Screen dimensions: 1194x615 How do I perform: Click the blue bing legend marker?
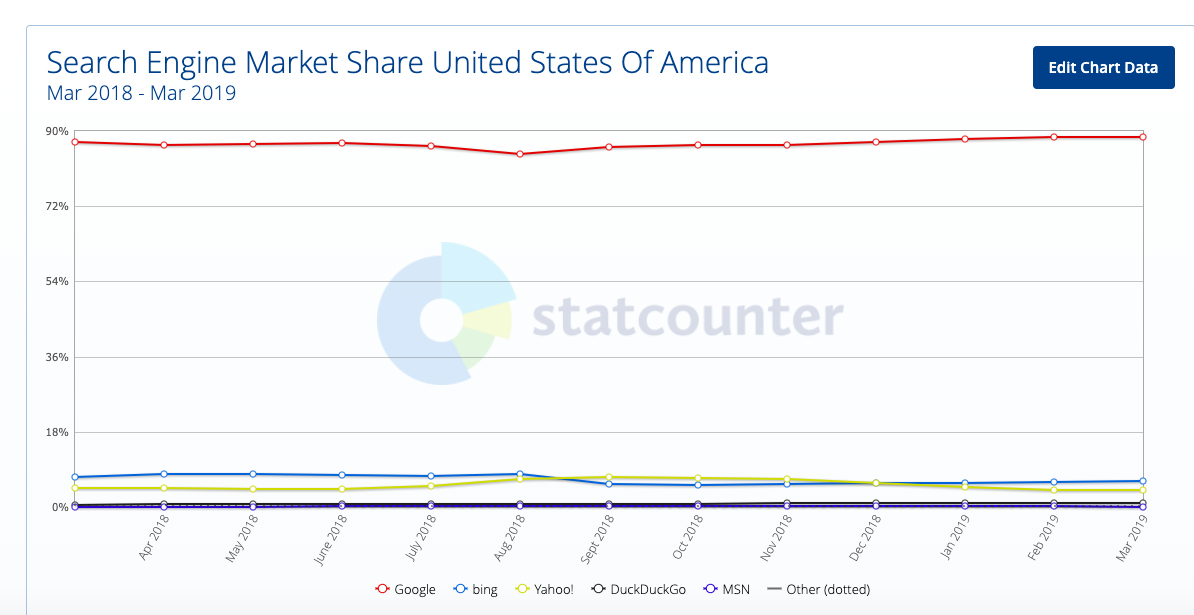point(459,589)
